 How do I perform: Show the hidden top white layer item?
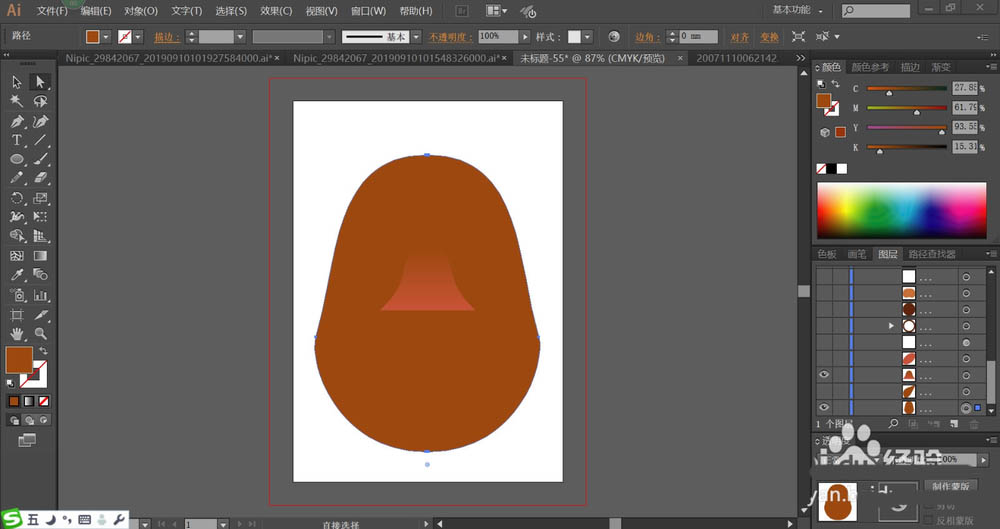click(823, 276)
